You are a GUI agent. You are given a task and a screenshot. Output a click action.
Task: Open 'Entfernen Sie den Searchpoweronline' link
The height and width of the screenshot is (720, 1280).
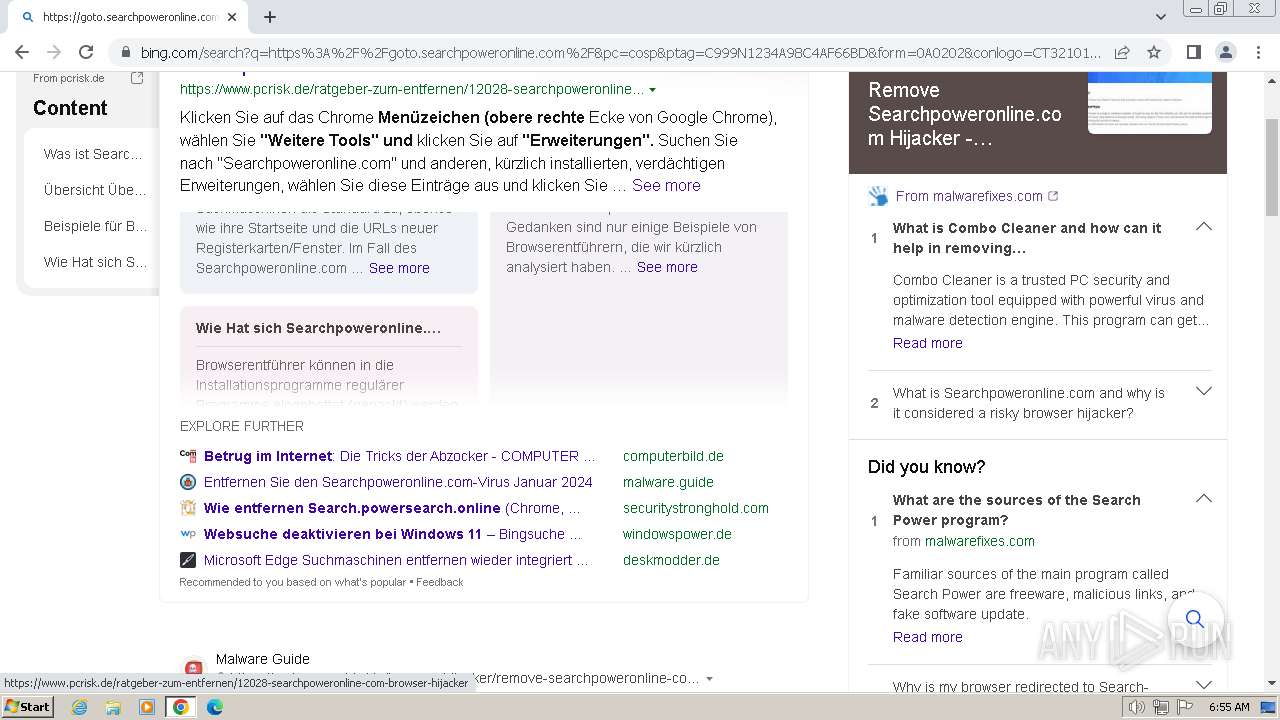(x=398, y=482)
